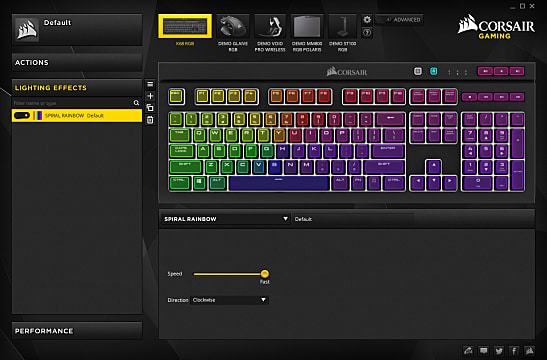
Task: Select the Demo ST100 RGB headset stand
Action: (x=342, y=26)
